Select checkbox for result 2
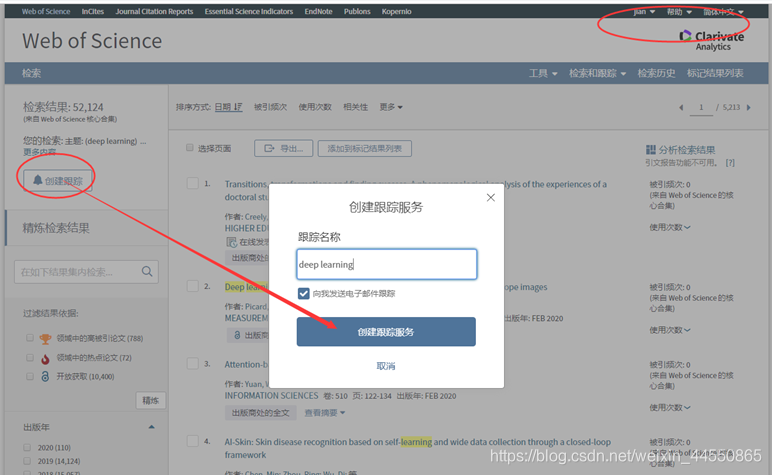Image resolution: width=772 pixels, height=475 pixels. [x=193, y=286]
